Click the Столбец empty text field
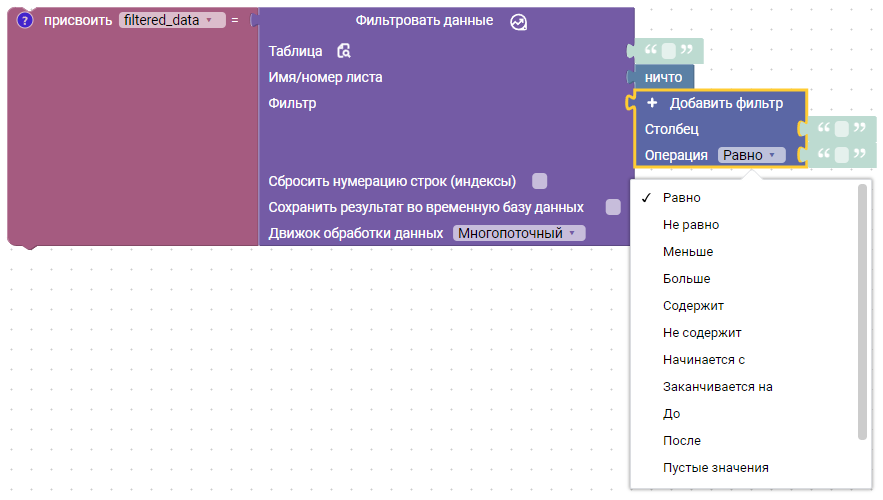The height and width of the screenshot is (500, 883). (840, 129)
